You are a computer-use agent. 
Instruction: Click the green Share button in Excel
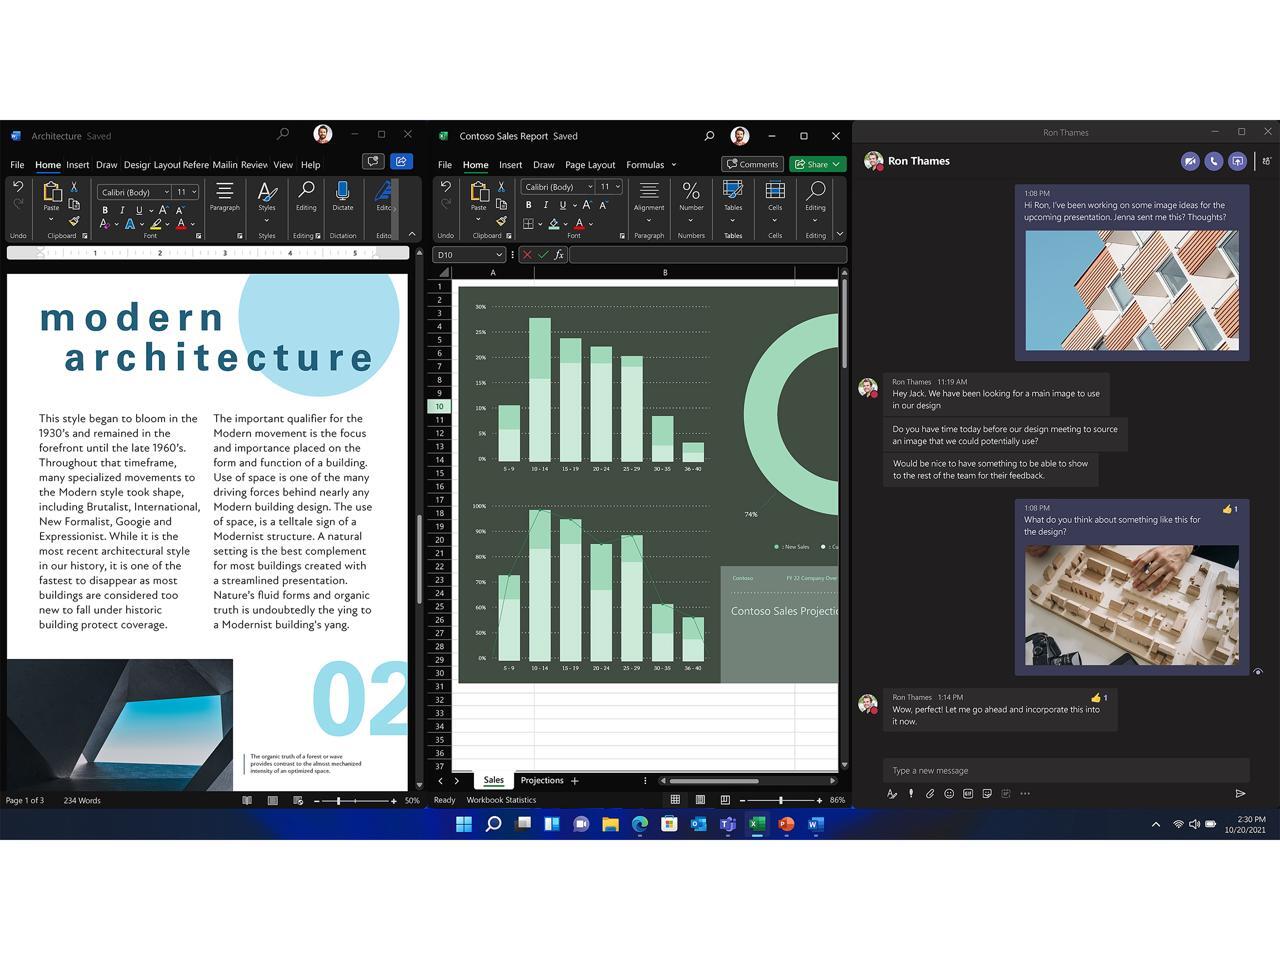pos(817,164)
